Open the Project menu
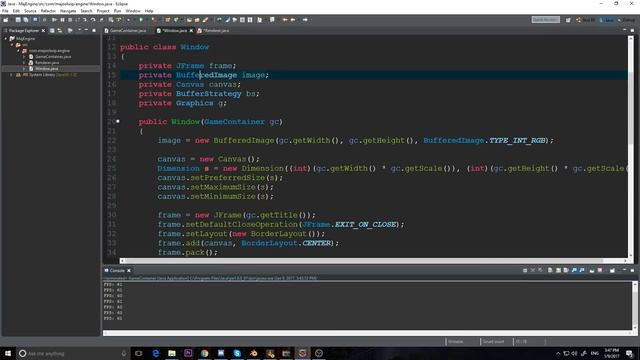640x360 pixels. [x=103, y=11]
